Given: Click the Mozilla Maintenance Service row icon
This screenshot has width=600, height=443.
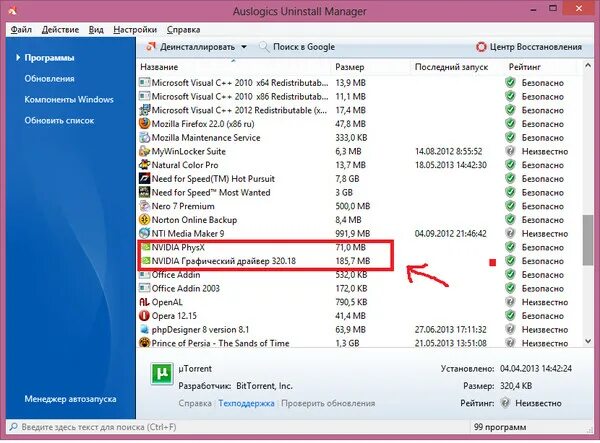Looking at the screenshot, I should (x=144, y=137).
